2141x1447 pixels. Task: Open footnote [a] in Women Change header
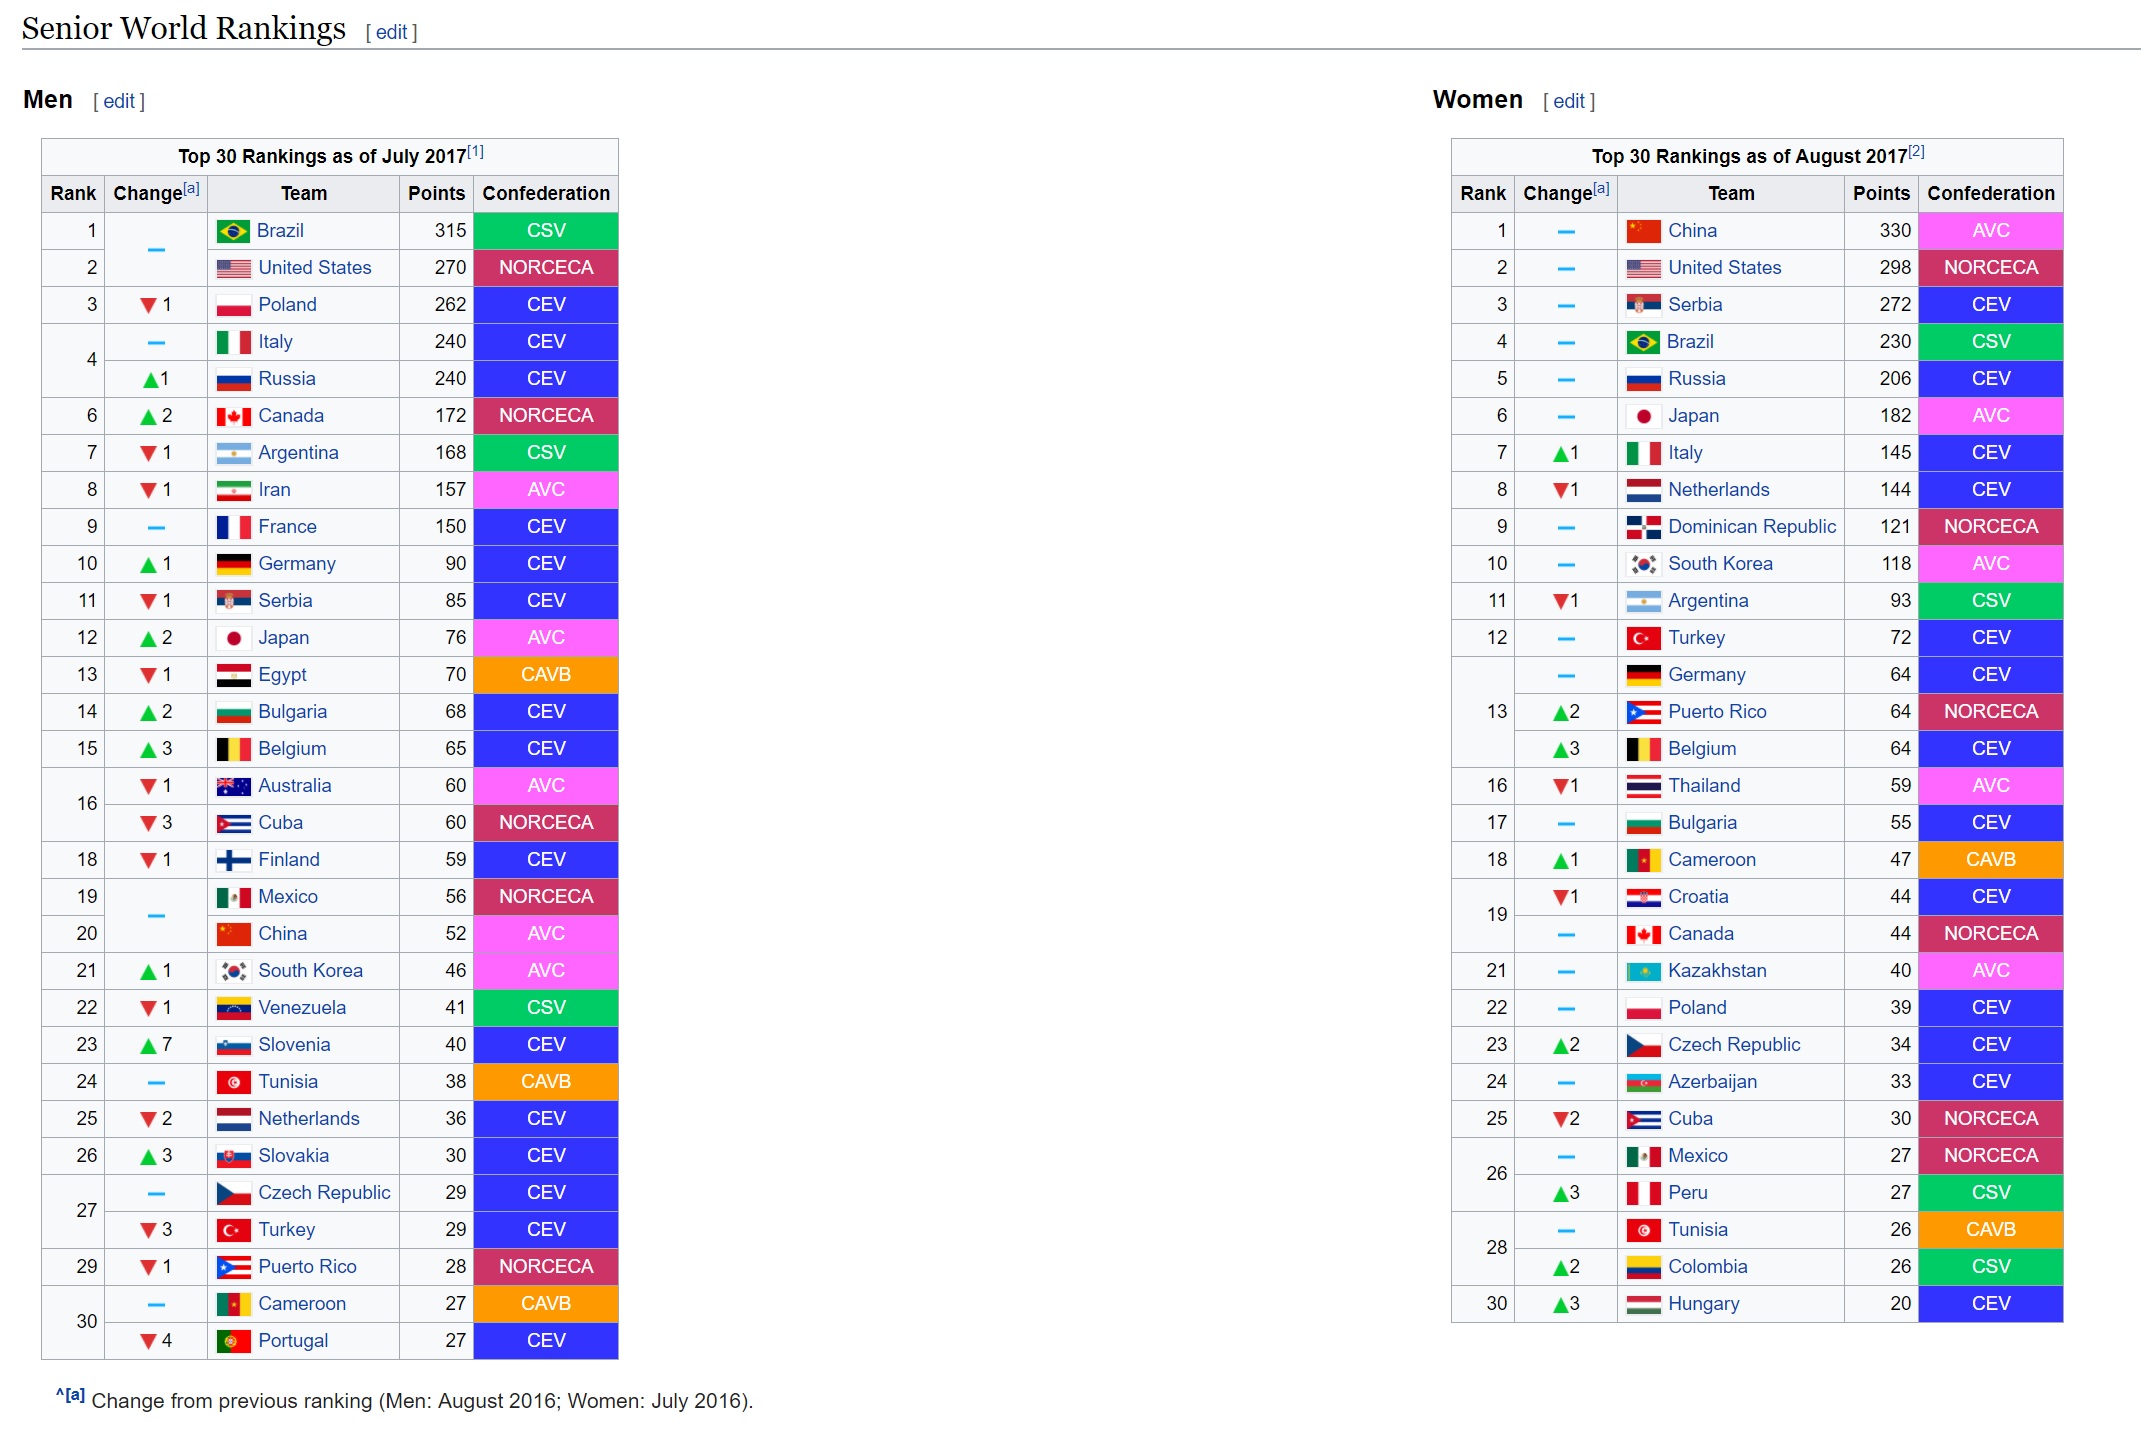[1601, 188]
